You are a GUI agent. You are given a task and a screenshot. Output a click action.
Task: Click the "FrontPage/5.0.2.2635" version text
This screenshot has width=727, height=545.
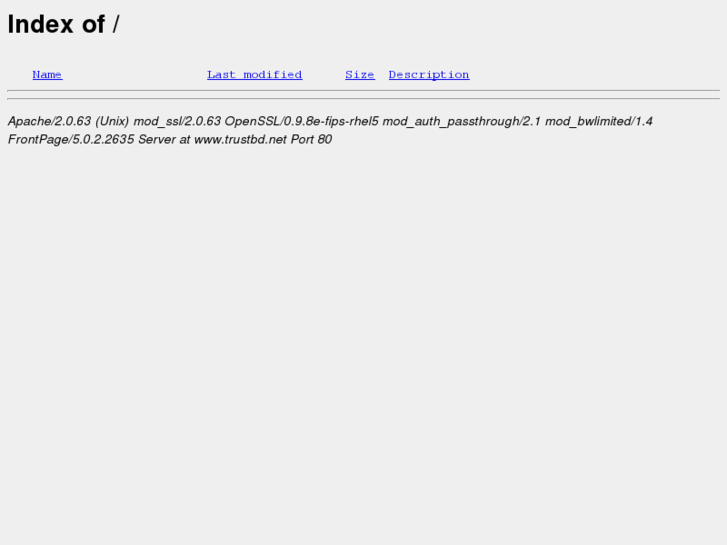tap(71, 140)
